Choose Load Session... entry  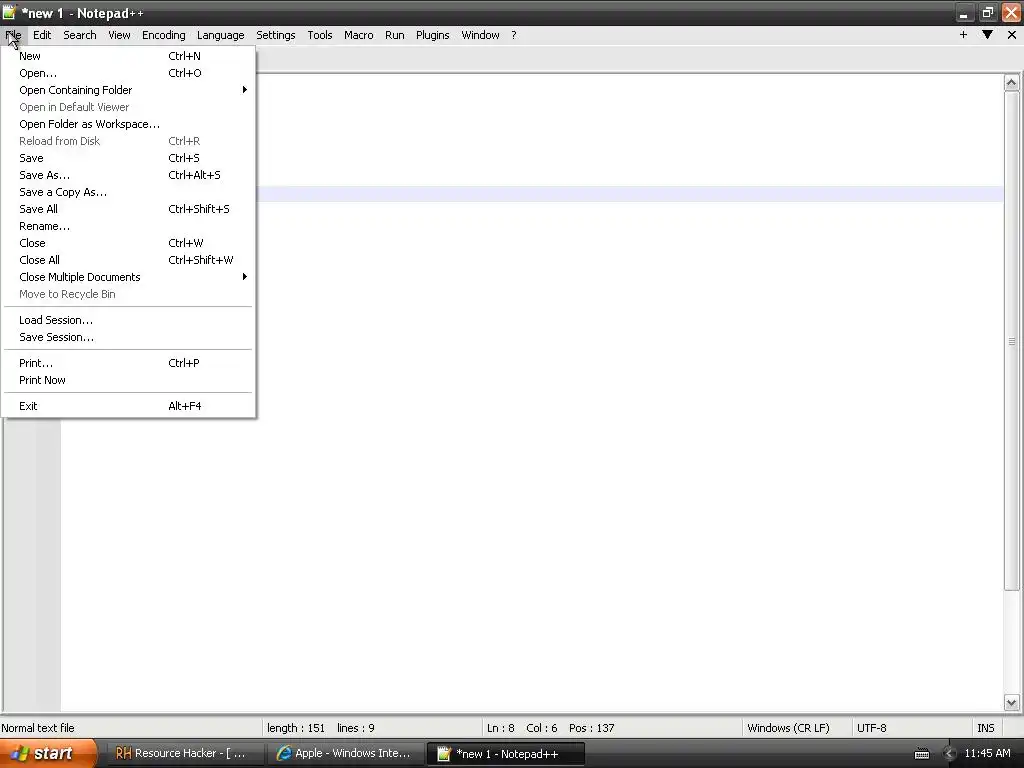coord(128,320)
